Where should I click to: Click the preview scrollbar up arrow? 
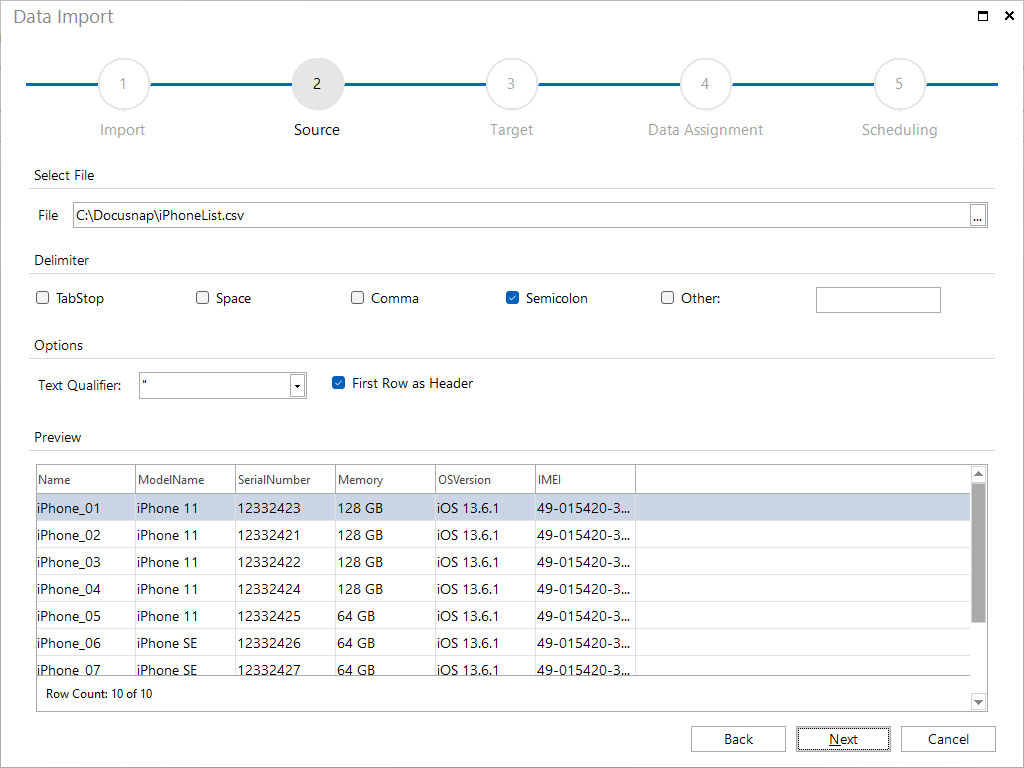pos(978,474)
